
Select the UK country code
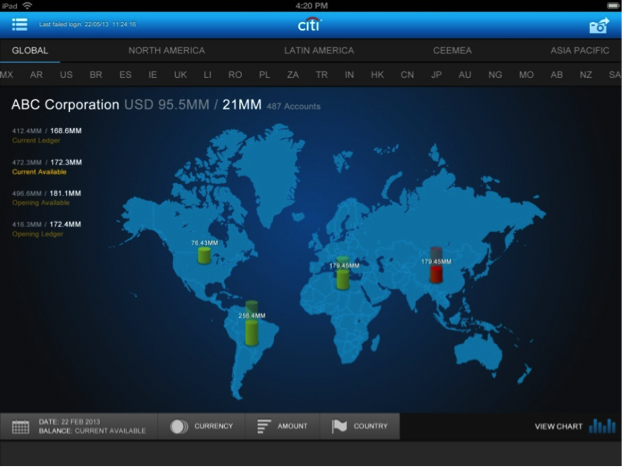[x=180, y=75]
